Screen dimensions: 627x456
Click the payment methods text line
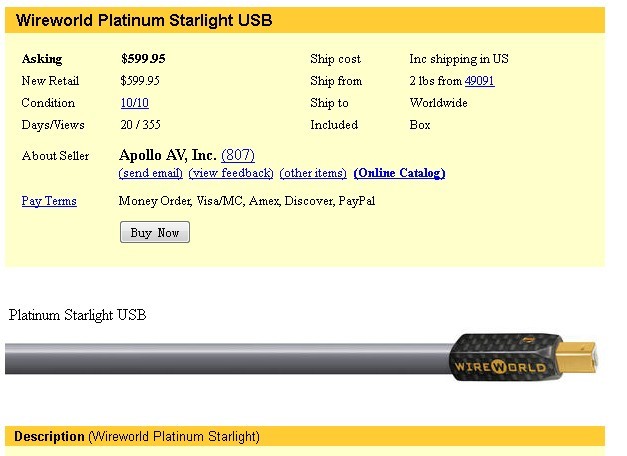pyautogui.click(x=247, y=201)
